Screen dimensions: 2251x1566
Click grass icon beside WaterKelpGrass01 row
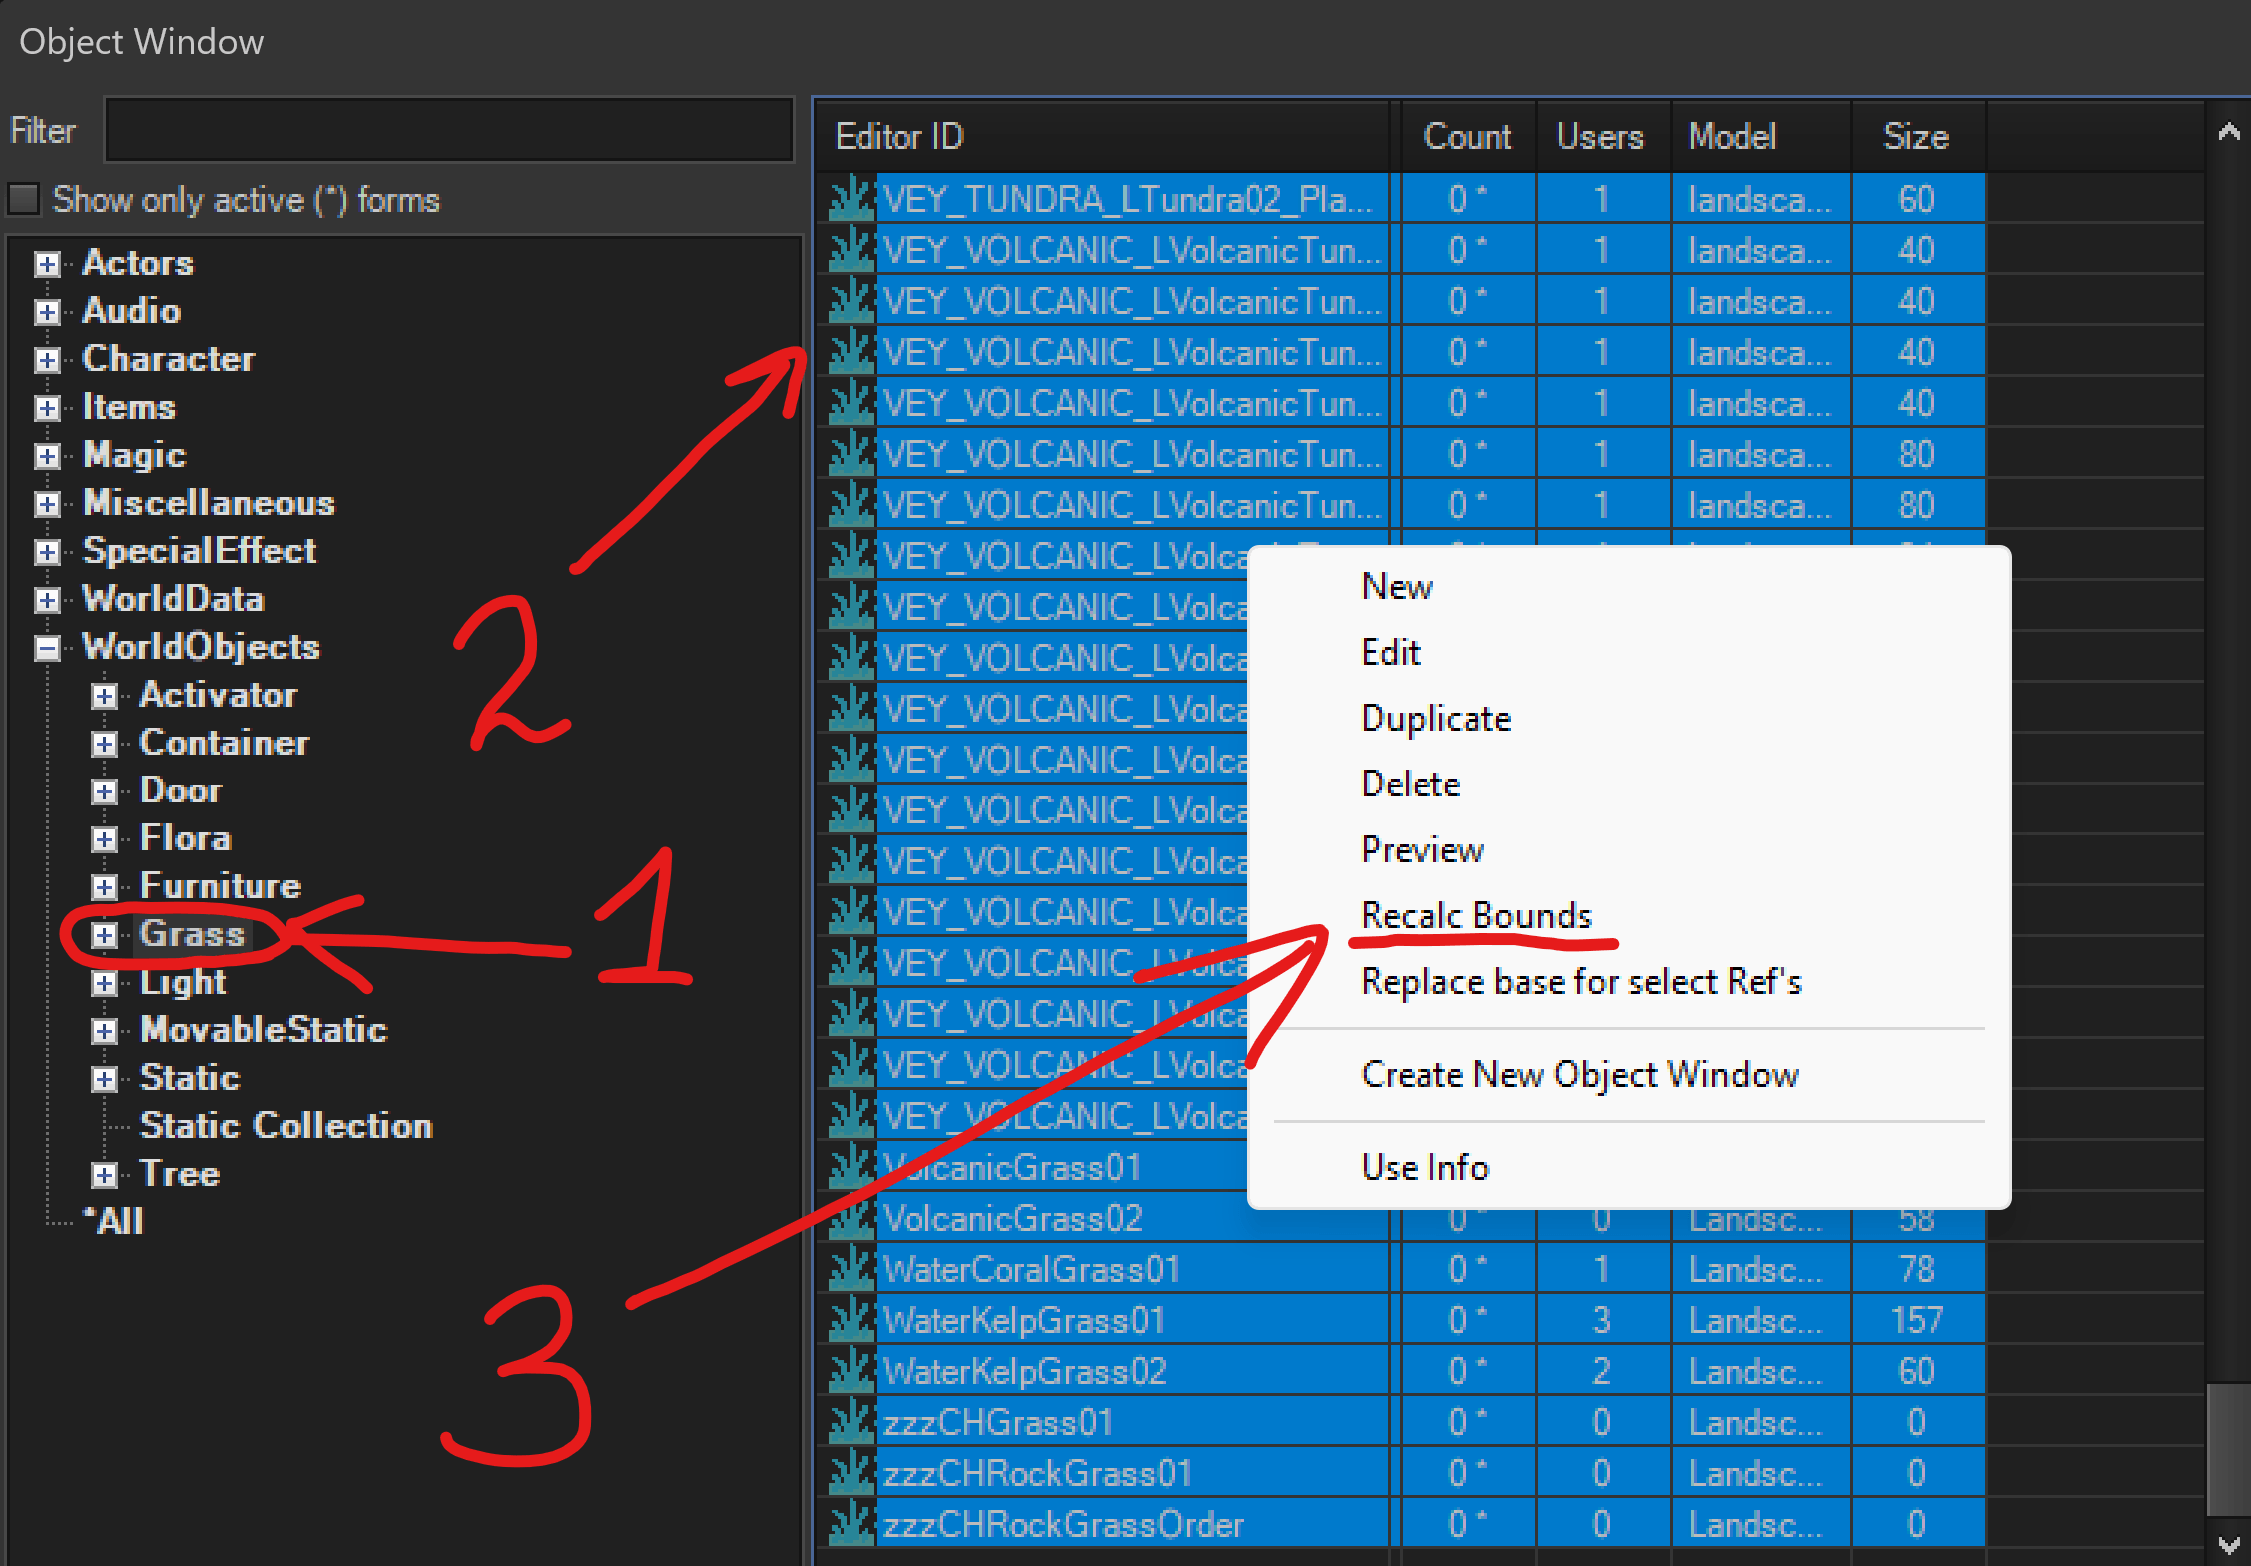851,1320
